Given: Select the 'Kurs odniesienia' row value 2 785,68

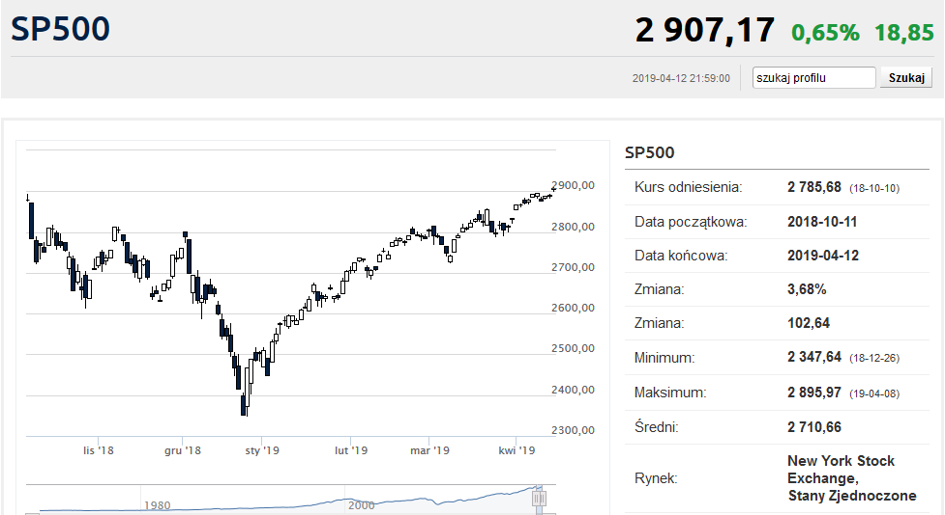Looking at the screenshot, I should (816, 187).
